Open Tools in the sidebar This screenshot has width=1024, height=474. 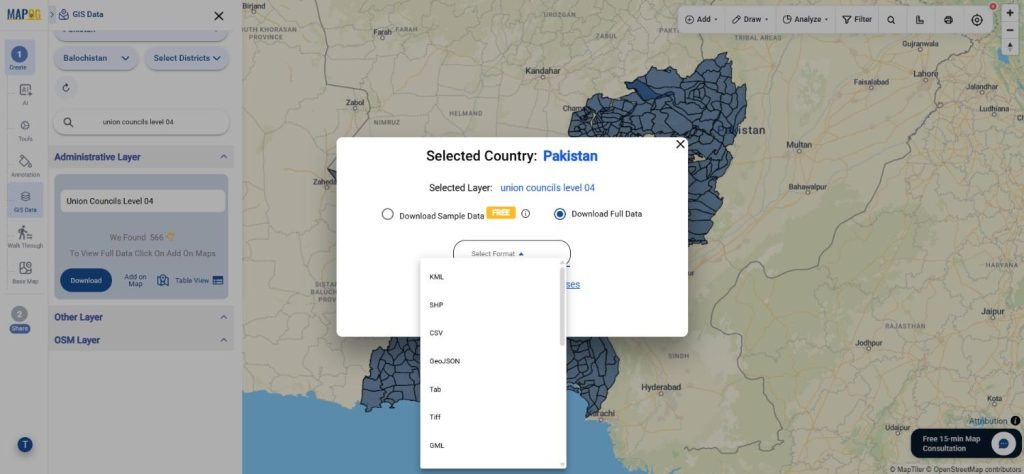tap(25, 130)
